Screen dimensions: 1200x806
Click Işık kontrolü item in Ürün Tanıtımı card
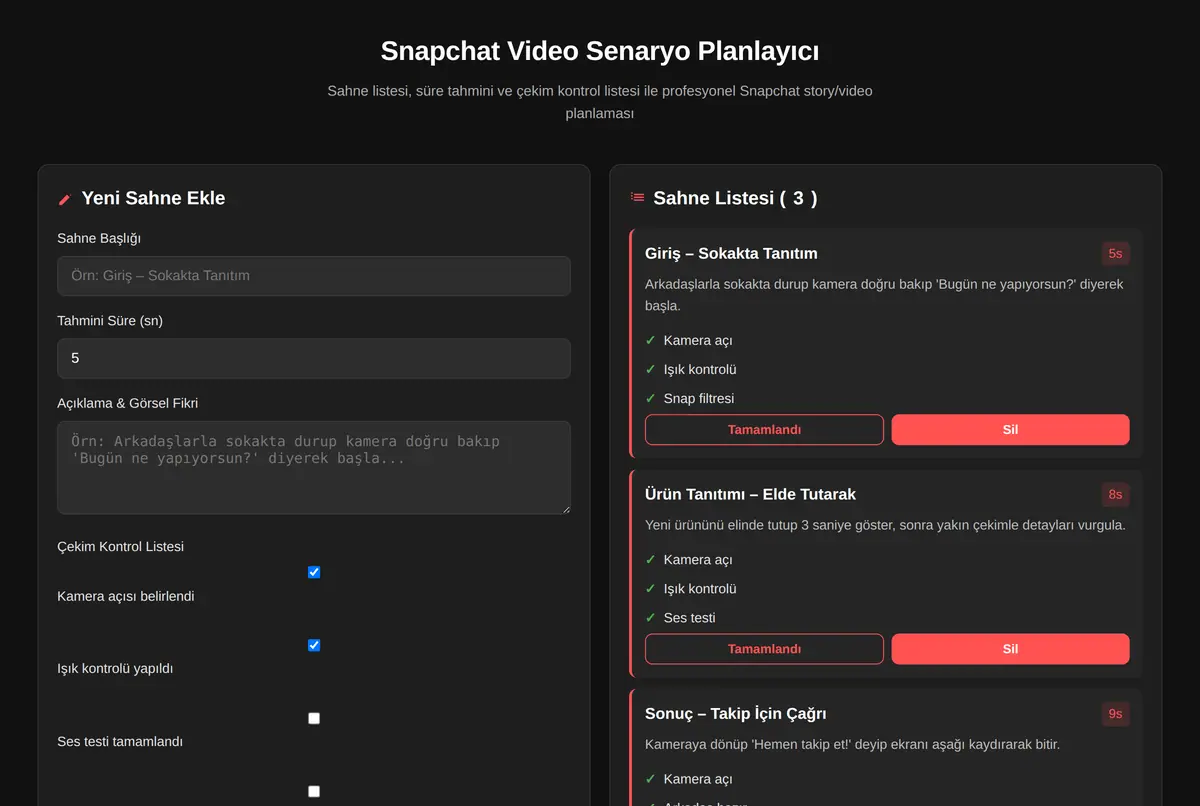[699, 589]
